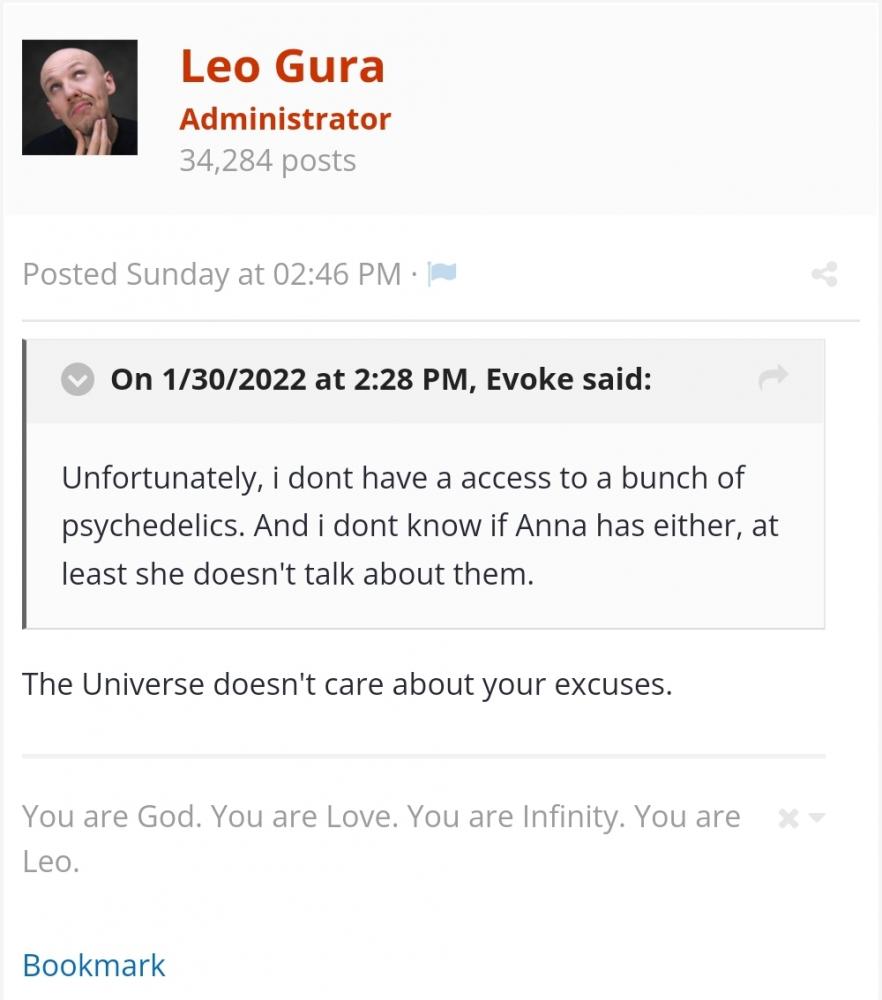Click the quoted date 1/30/2022
Screen dimensions: 882x1000
(x=235, y=379)
